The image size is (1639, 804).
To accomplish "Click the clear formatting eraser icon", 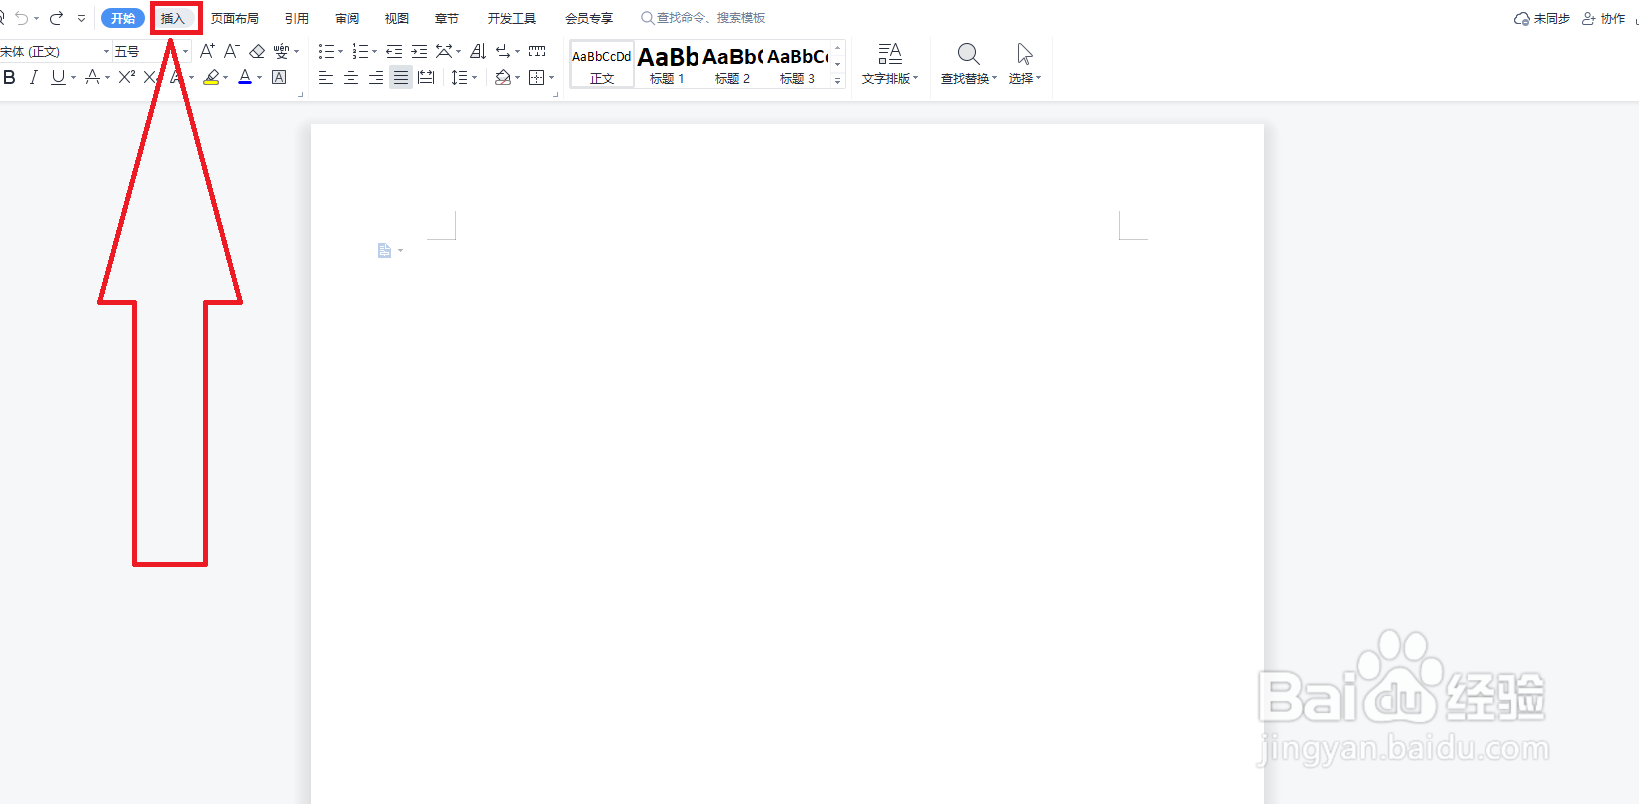I will click(257, 51).
